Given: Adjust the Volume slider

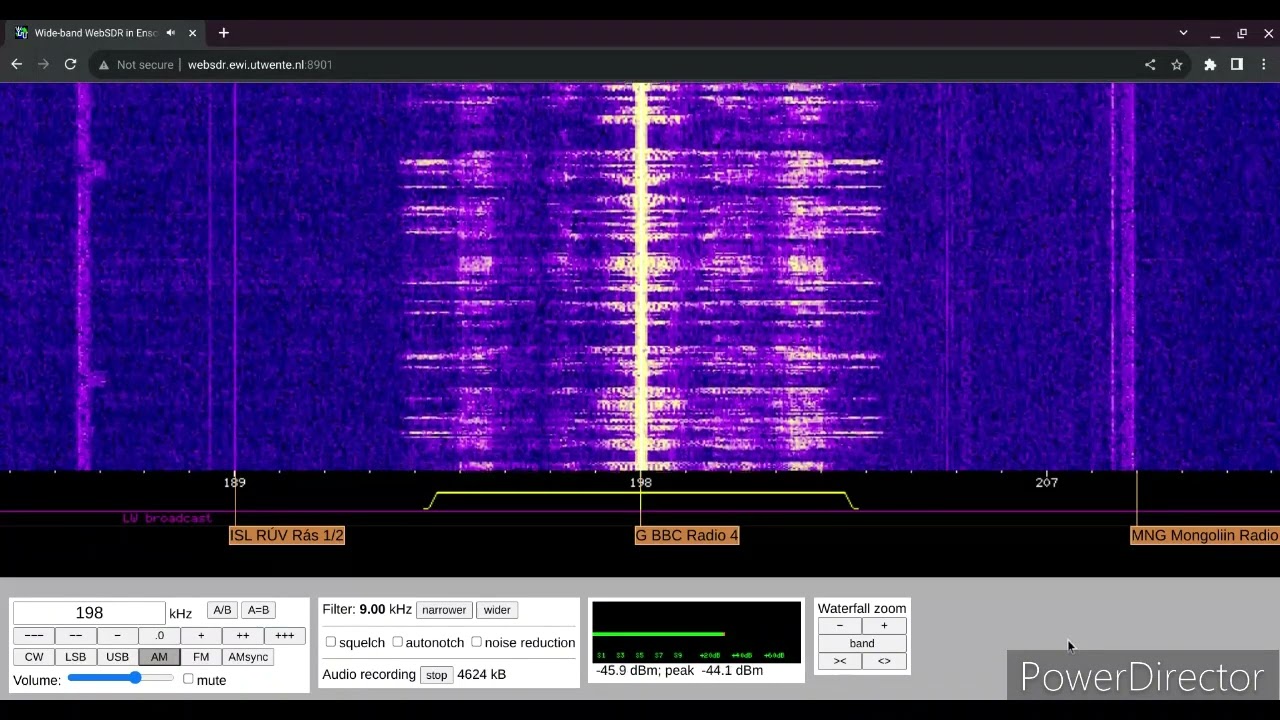Looking at the screenshot, I should coord(121,679).
